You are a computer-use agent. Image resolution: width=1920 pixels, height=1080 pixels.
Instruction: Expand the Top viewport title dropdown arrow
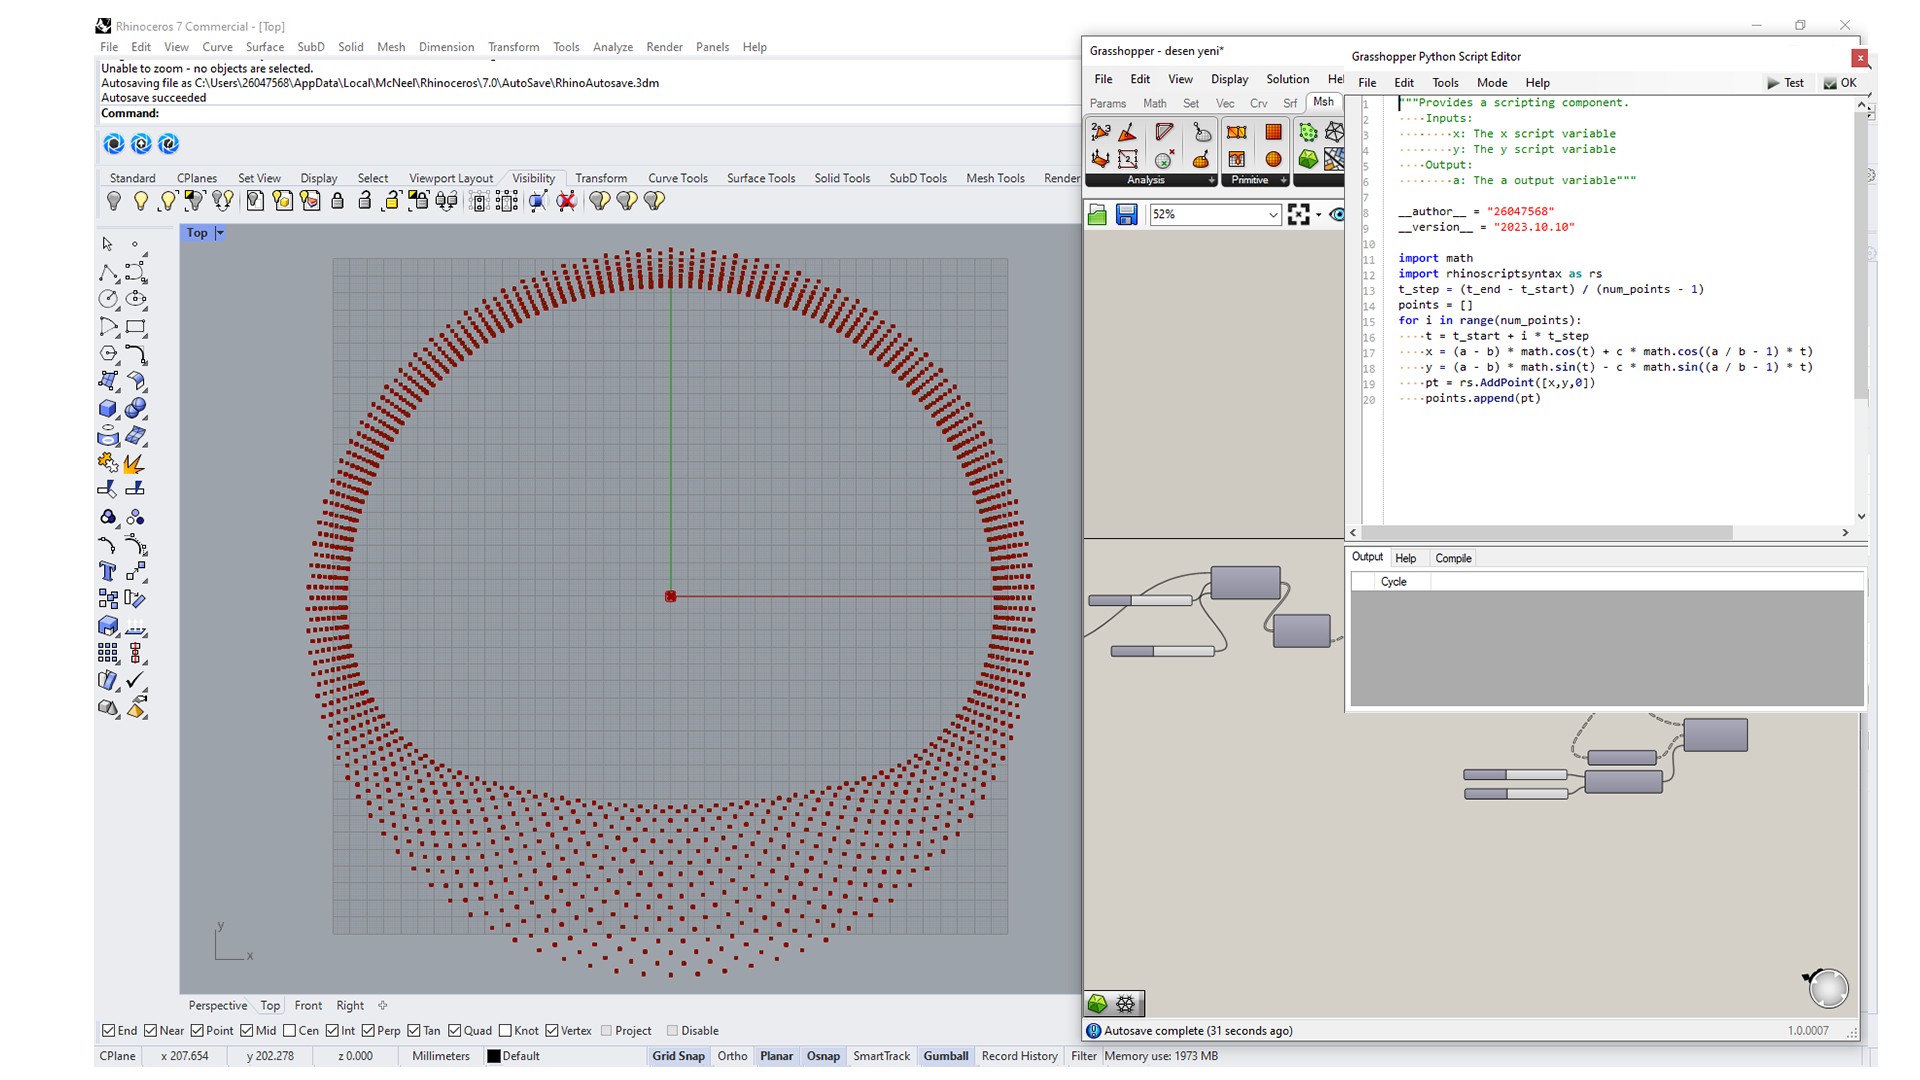(220, 233)
